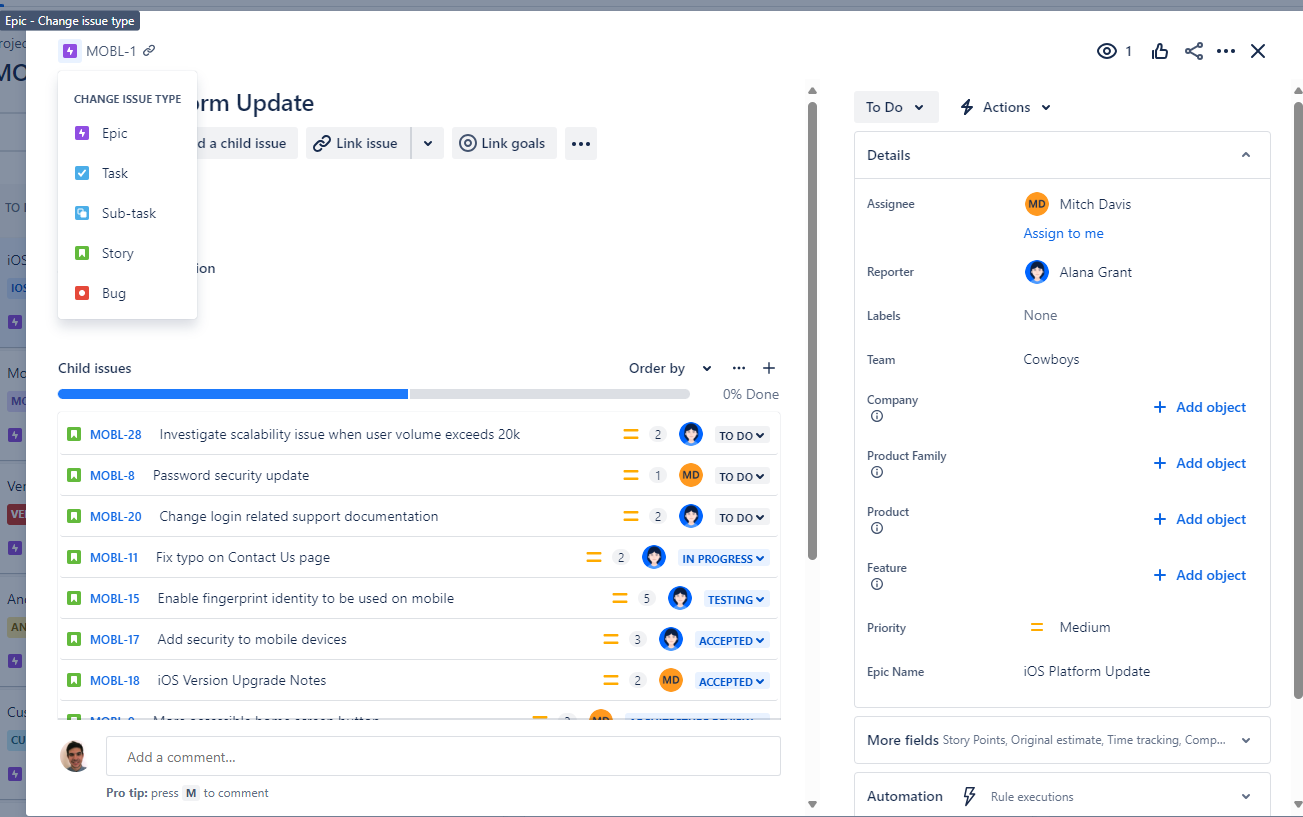Click the Assign to me link
The height and width of the screenshot is (817, 1303).
1063,233
